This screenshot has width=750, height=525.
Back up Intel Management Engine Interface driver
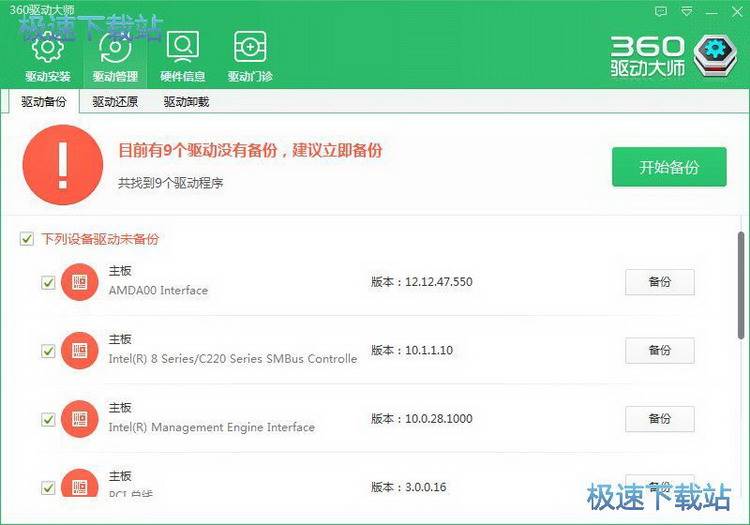point(659,419)
